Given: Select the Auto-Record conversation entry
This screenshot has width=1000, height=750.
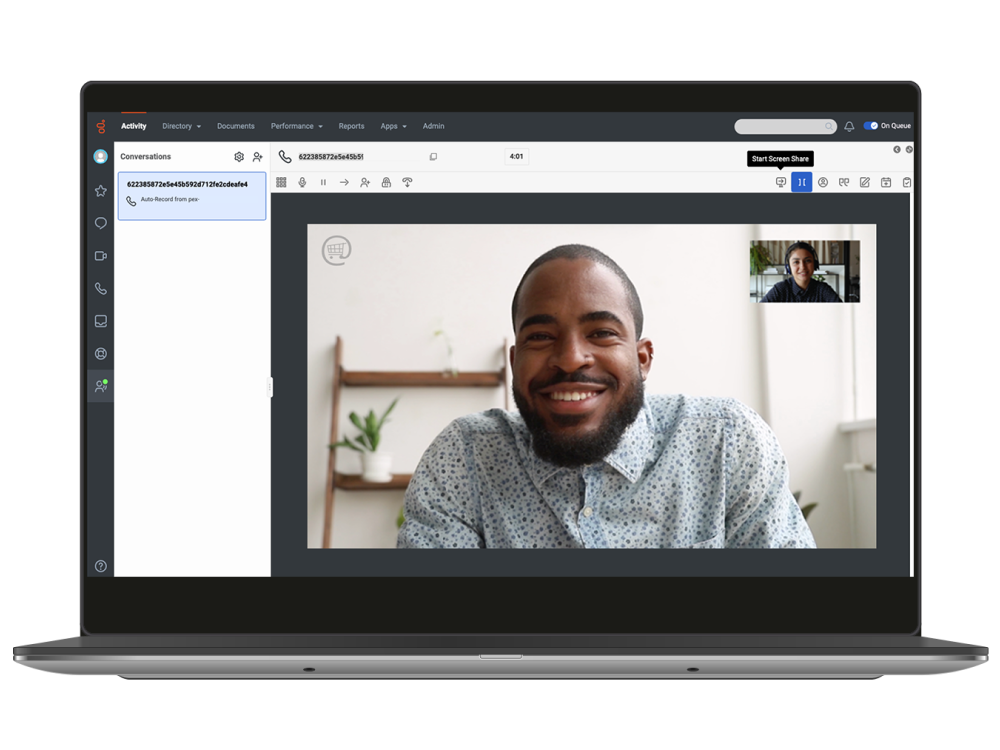Looking at the screenshot, I should [192, 196].
